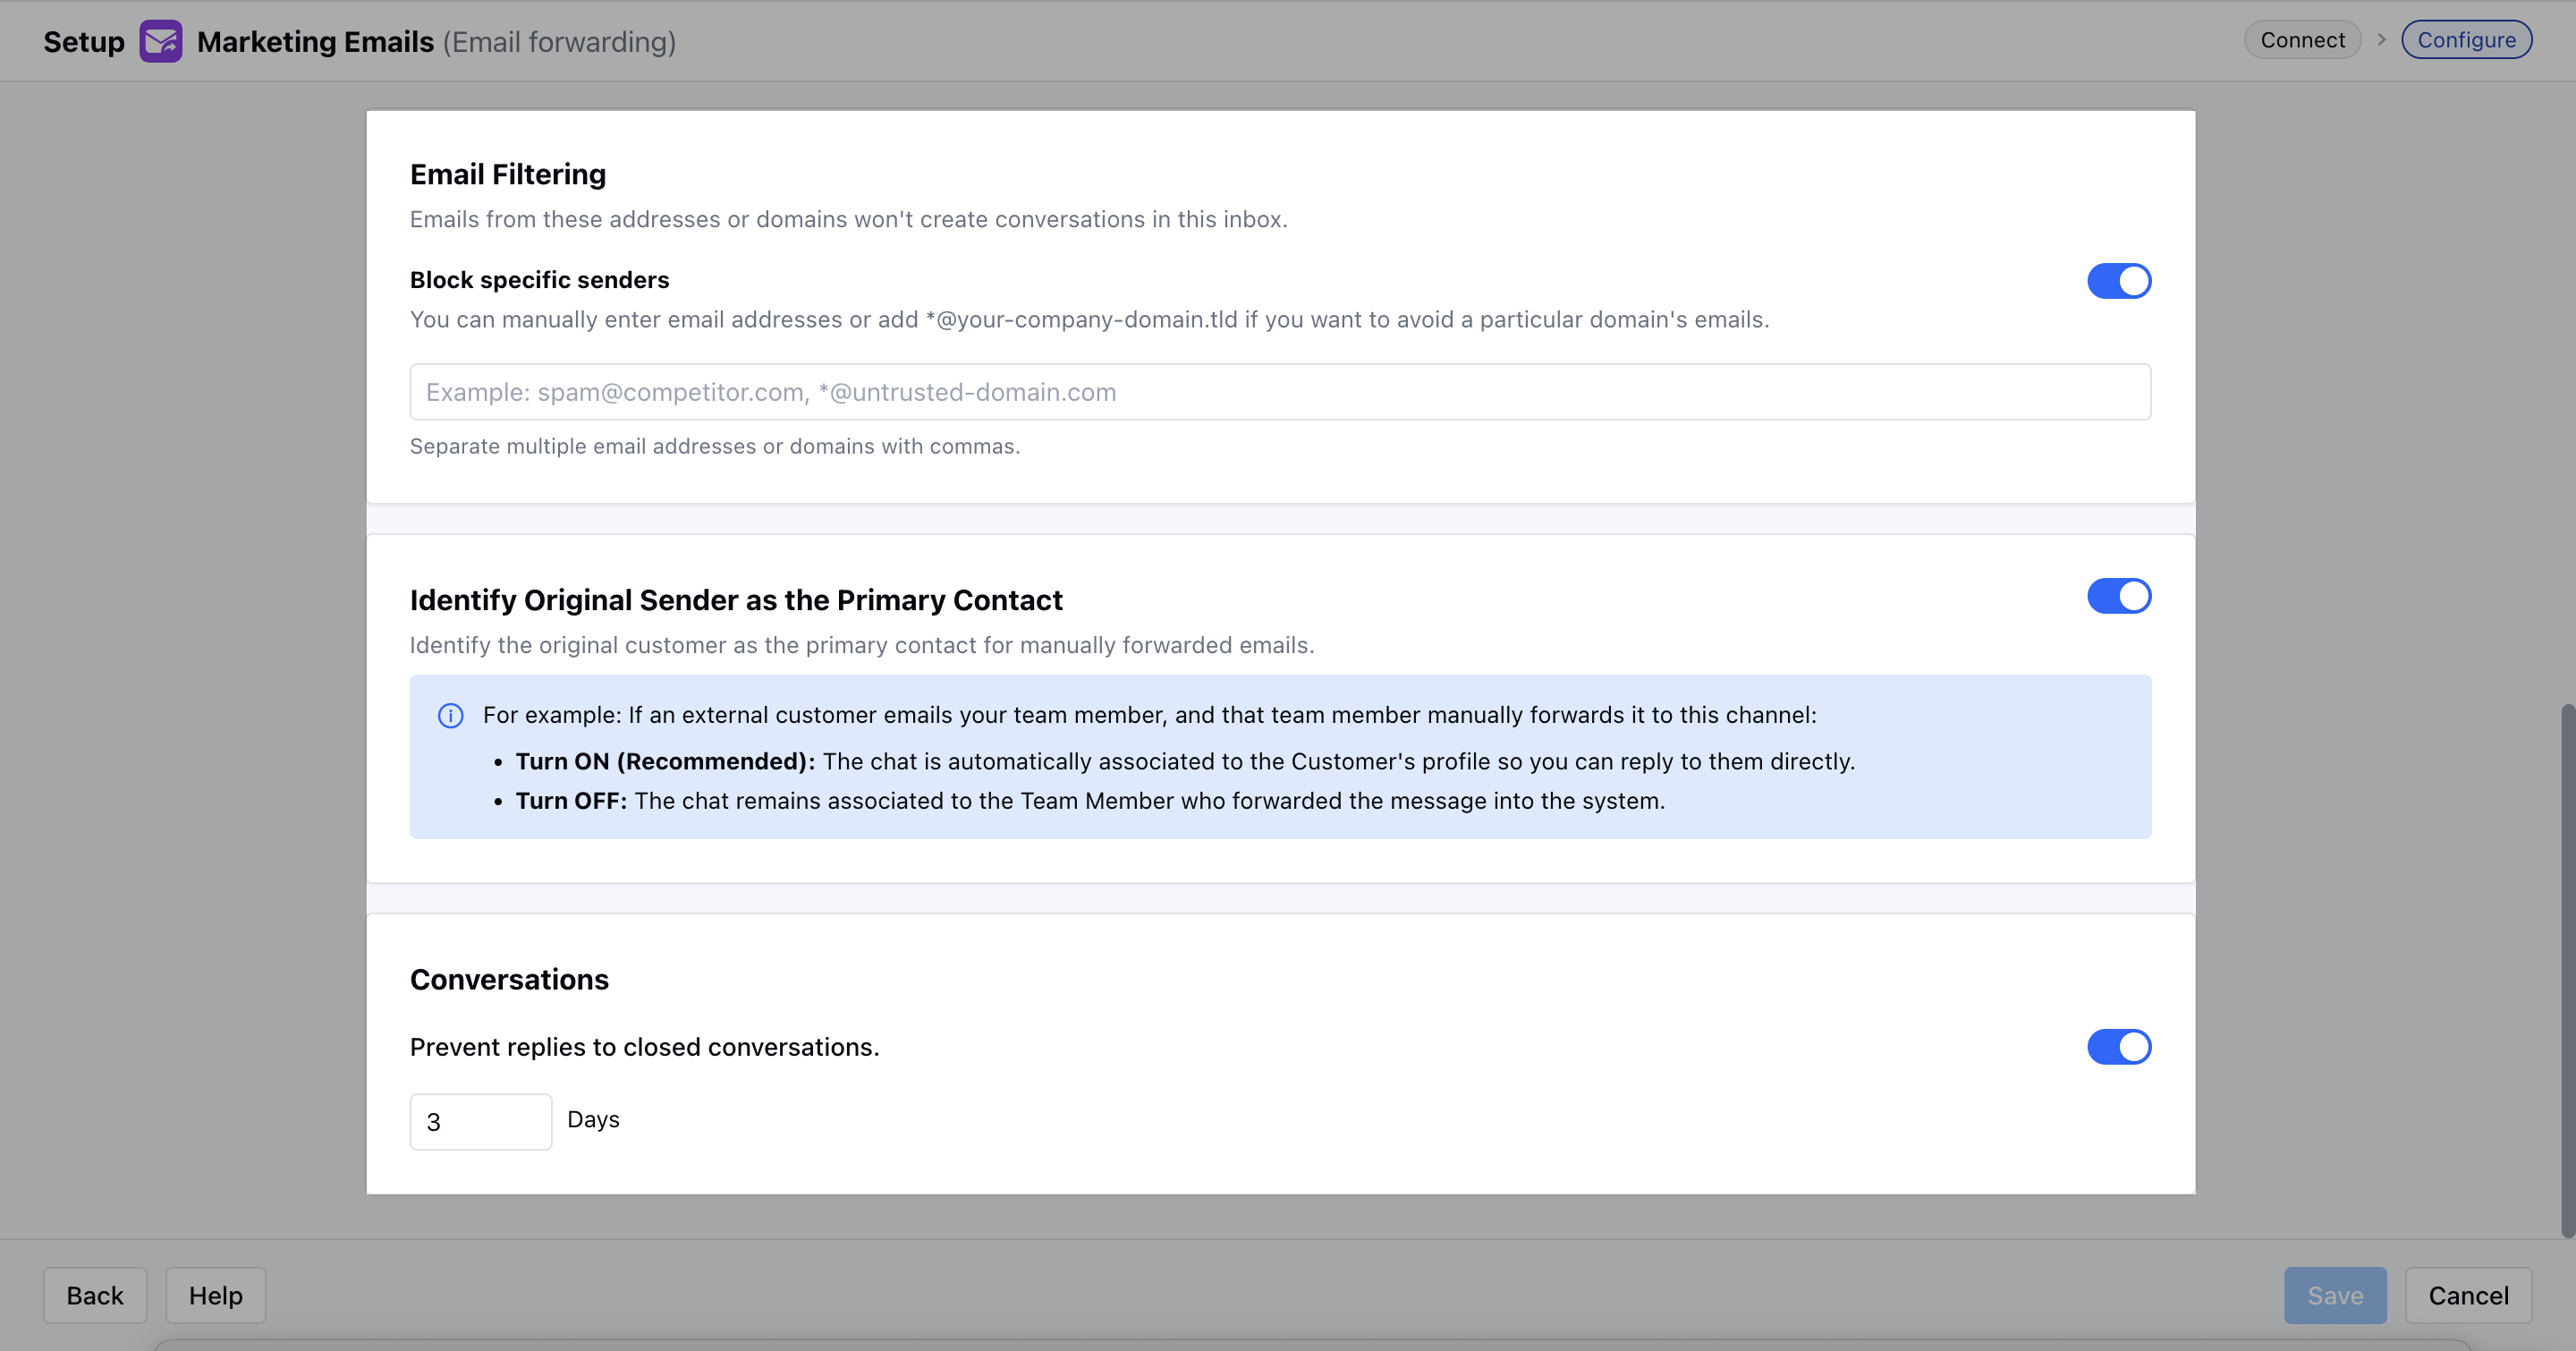Viewport: 2576px width, 1351px height.
Task: Focus the blocked senders email input field
Action: tap(1280, 392)
